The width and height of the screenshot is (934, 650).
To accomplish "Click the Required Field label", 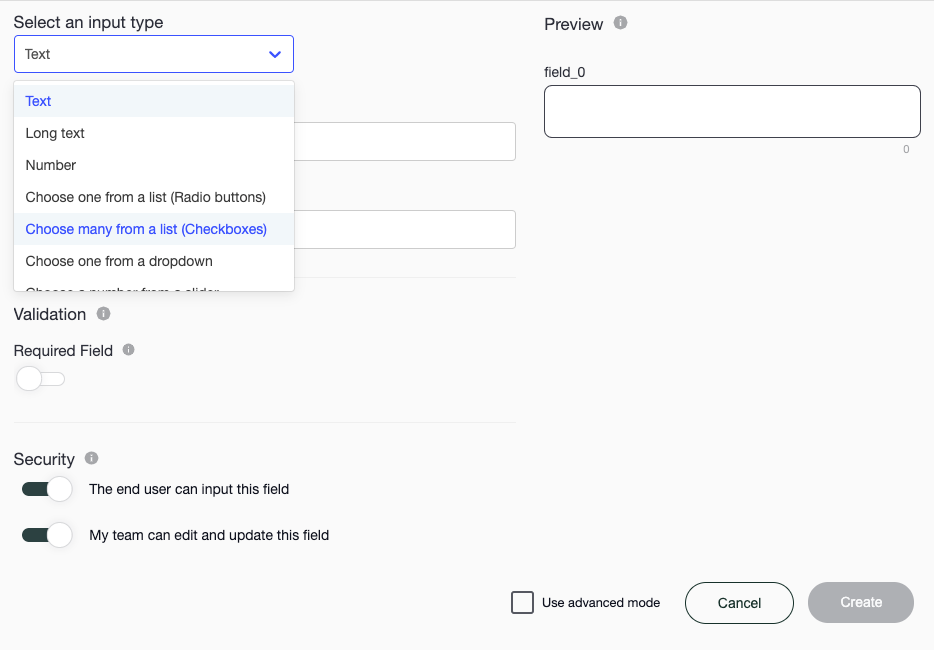I will (x=63, y=351).
